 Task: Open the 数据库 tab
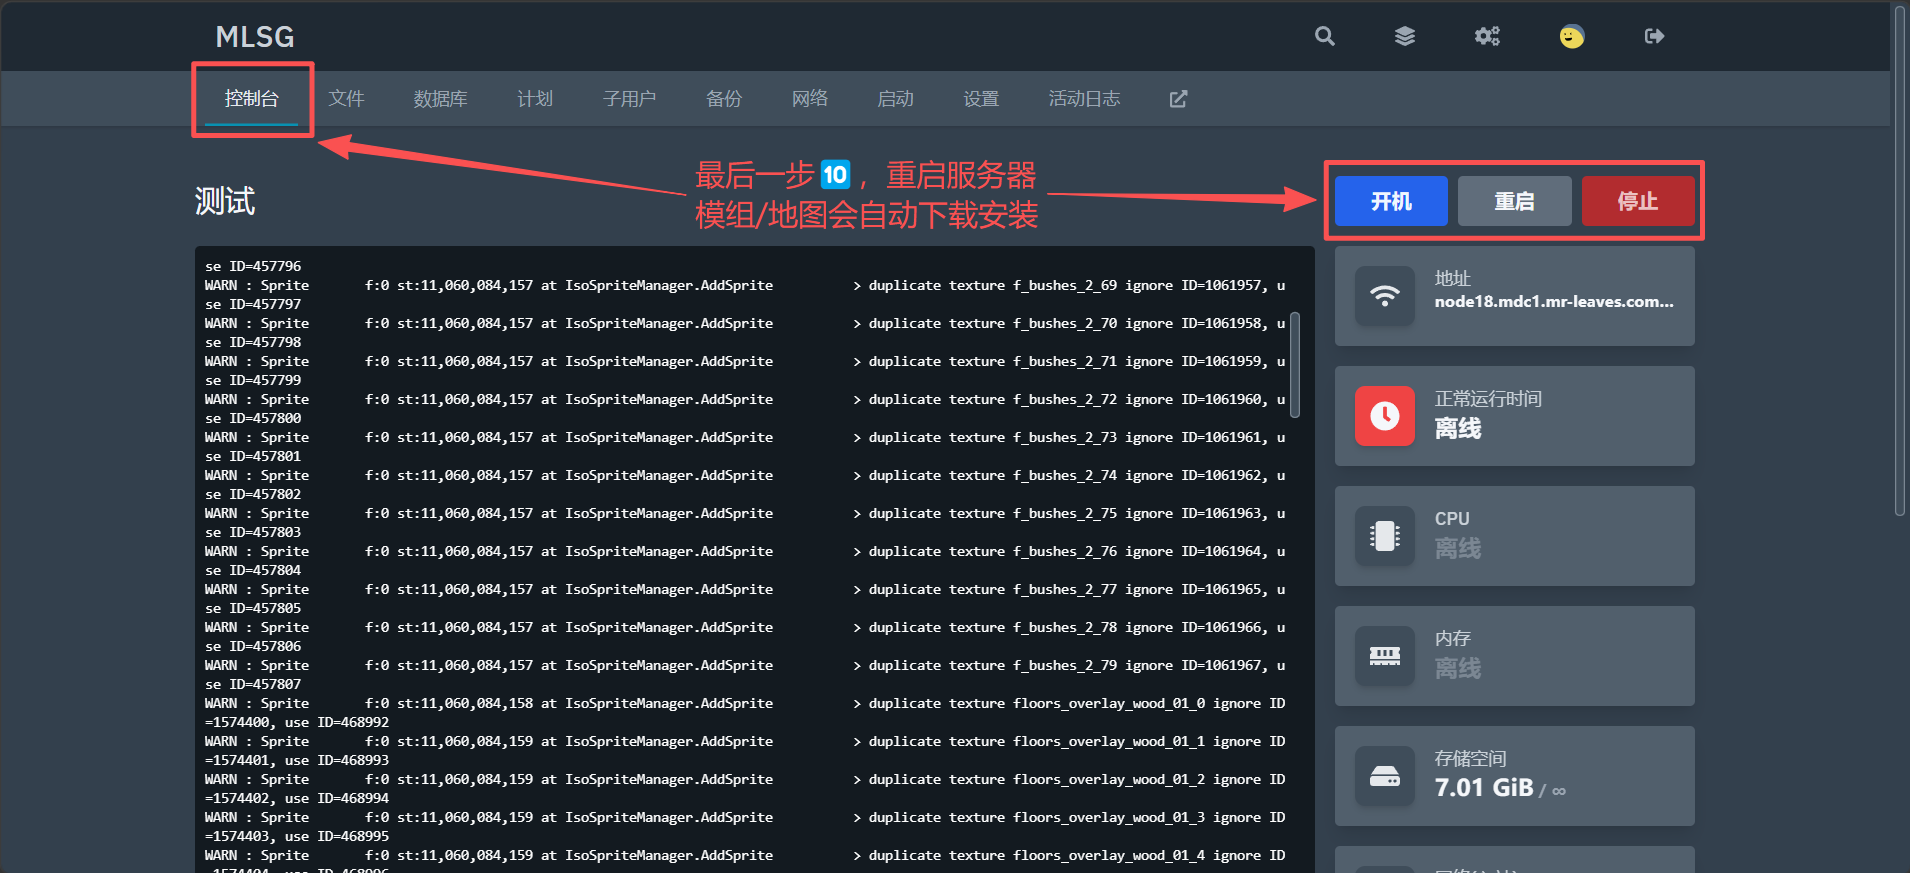441,98
